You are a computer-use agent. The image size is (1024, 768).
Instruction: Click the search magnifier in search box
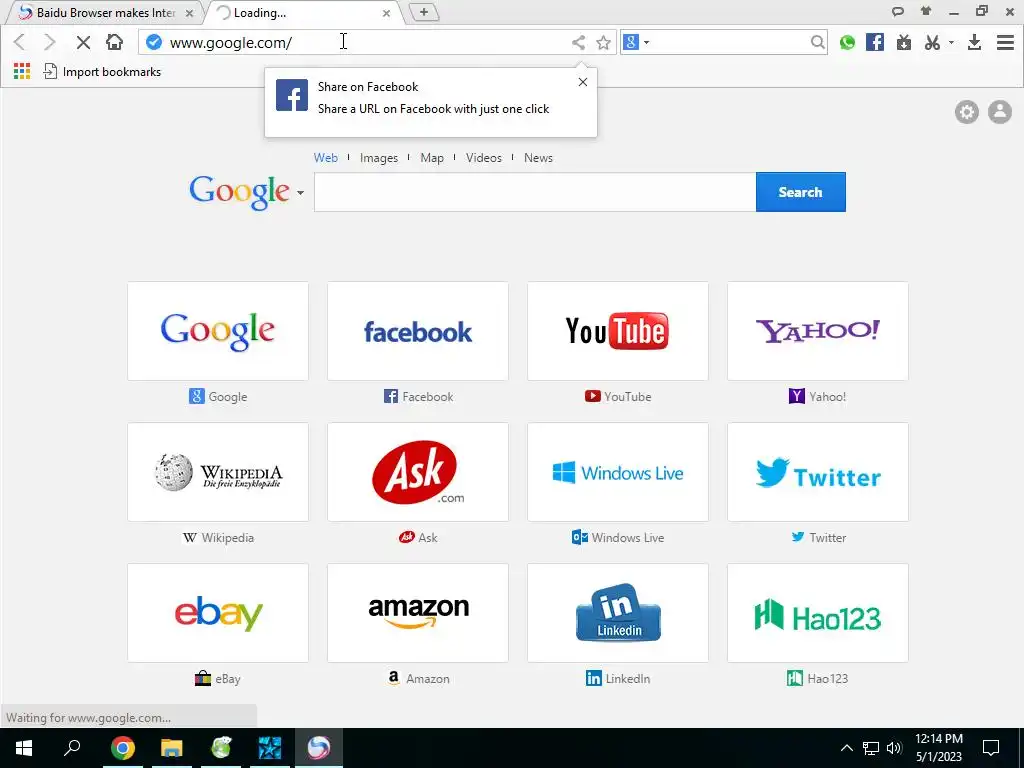pyautogui.click(x=817, y=42)
